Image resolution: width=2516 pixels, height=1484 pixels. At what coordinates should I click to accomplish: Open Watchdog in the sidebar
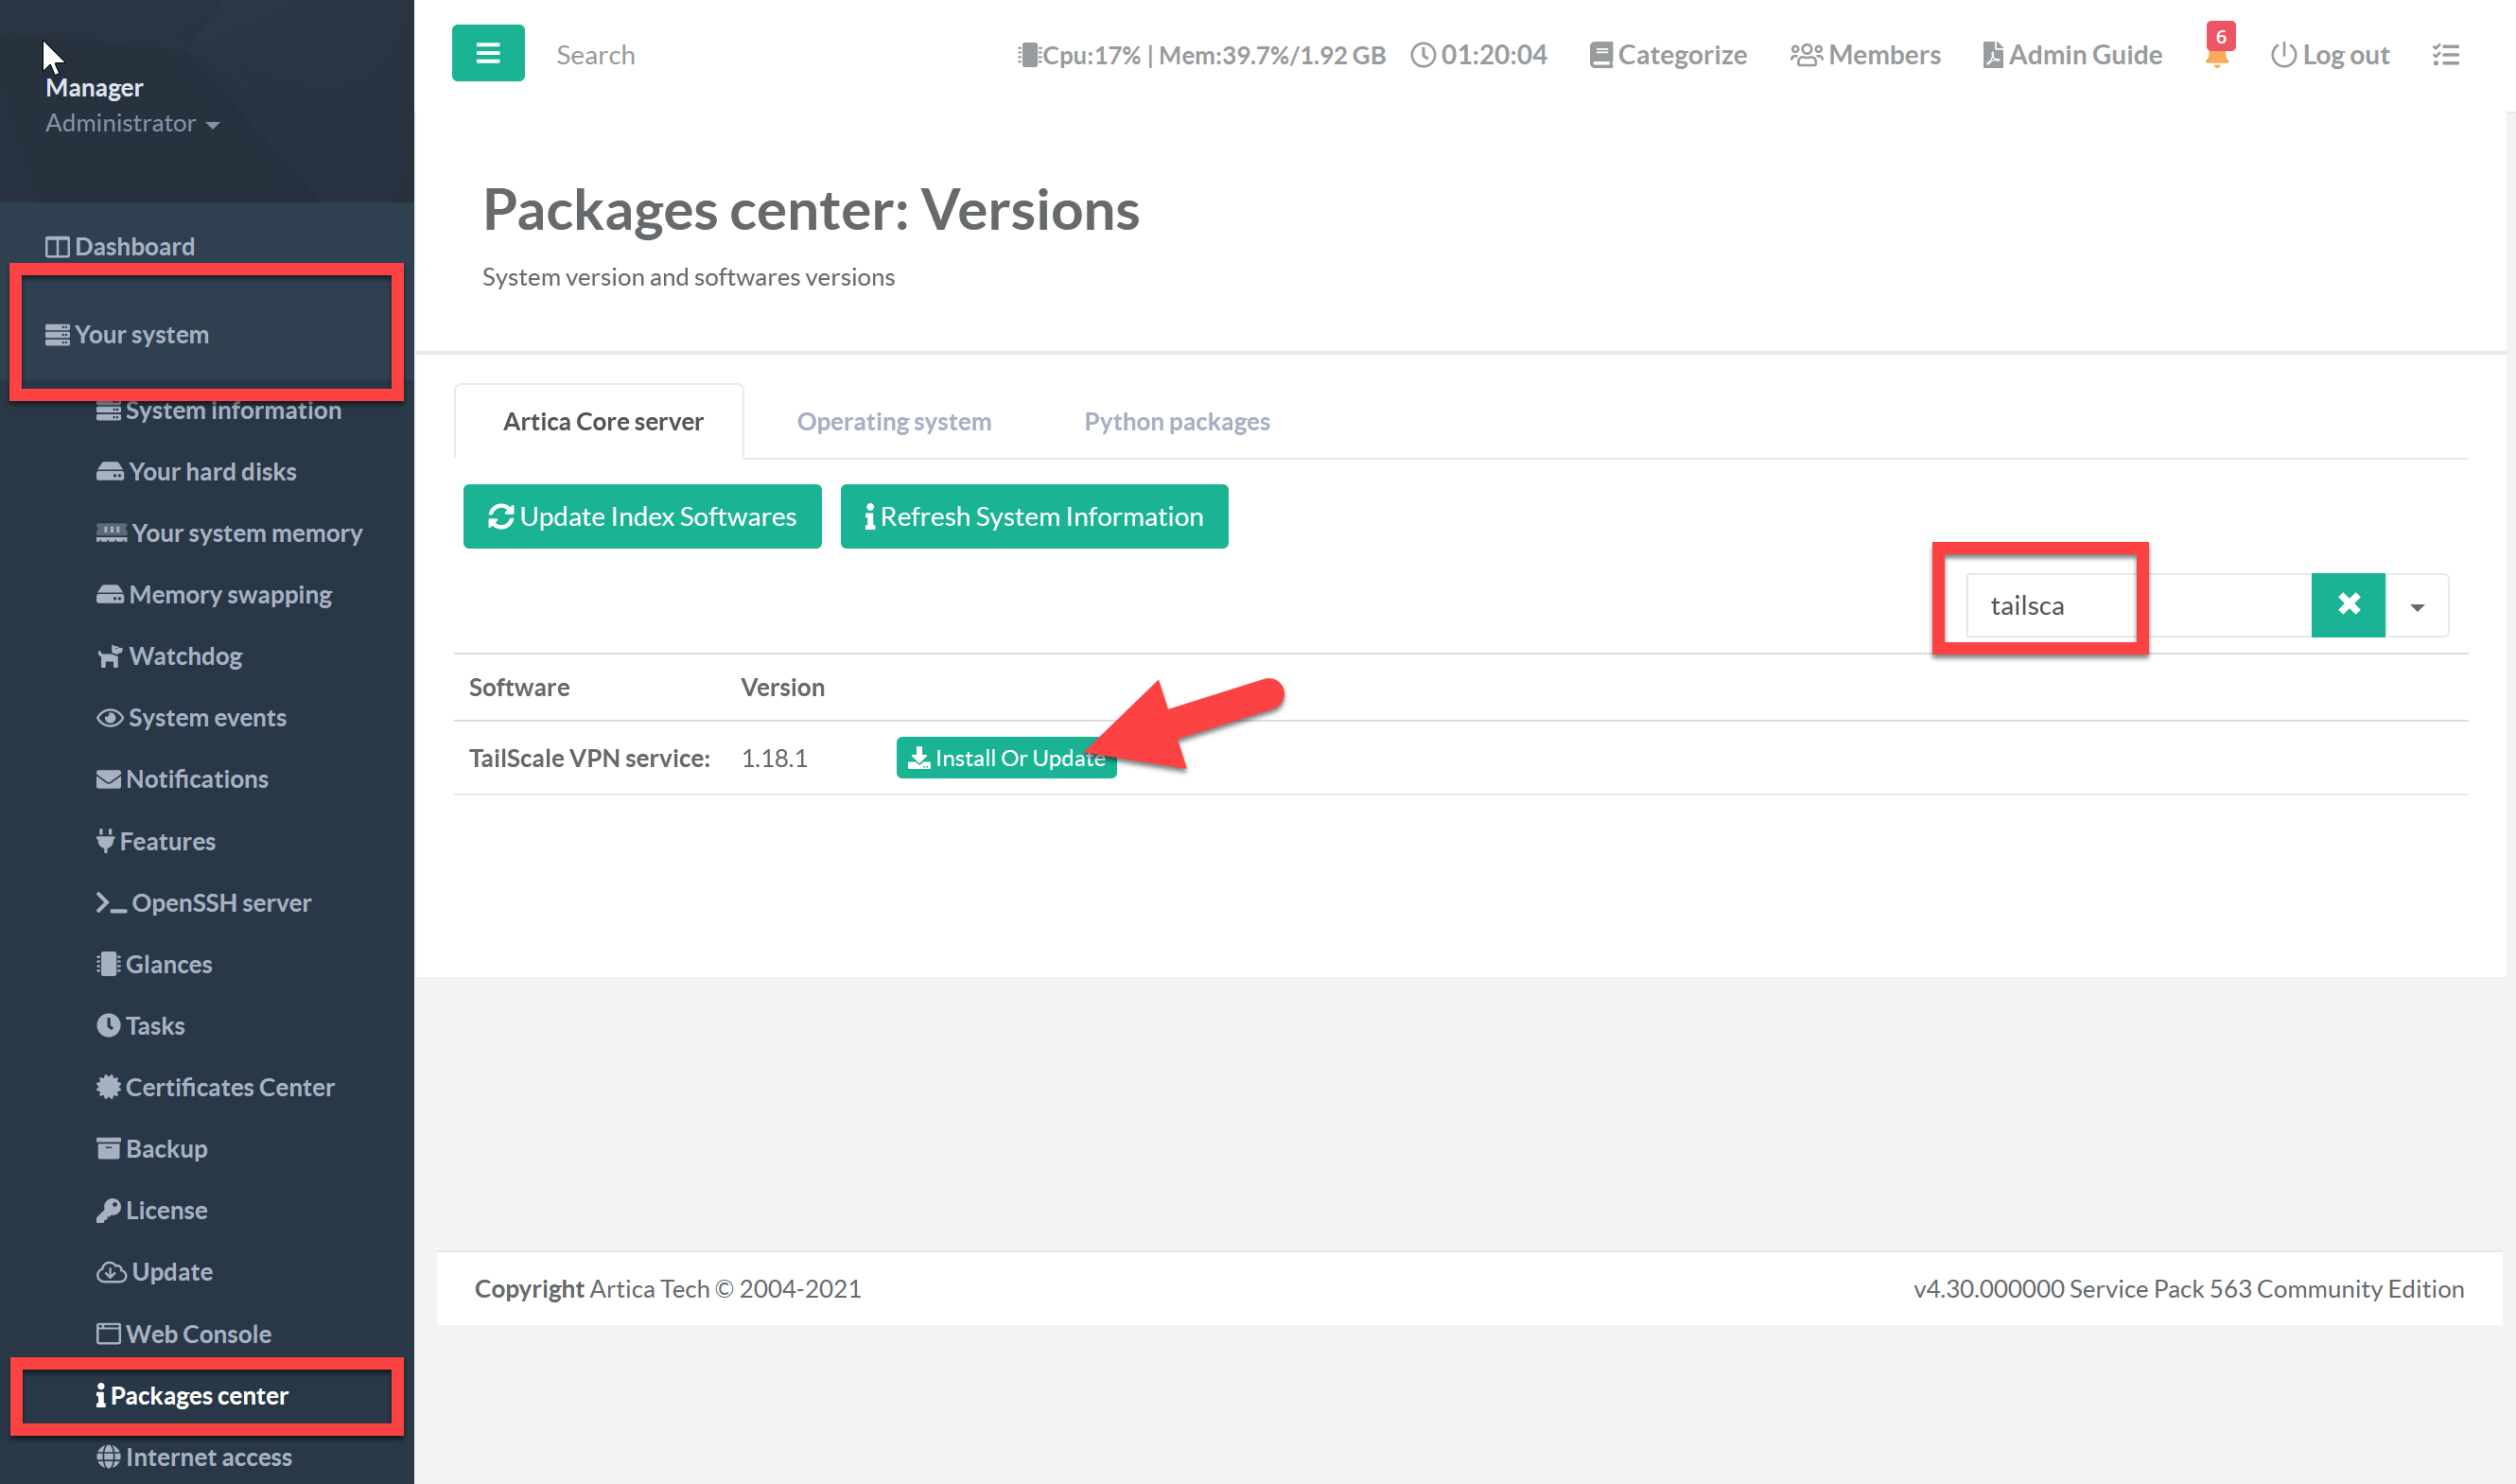[185, 656]
